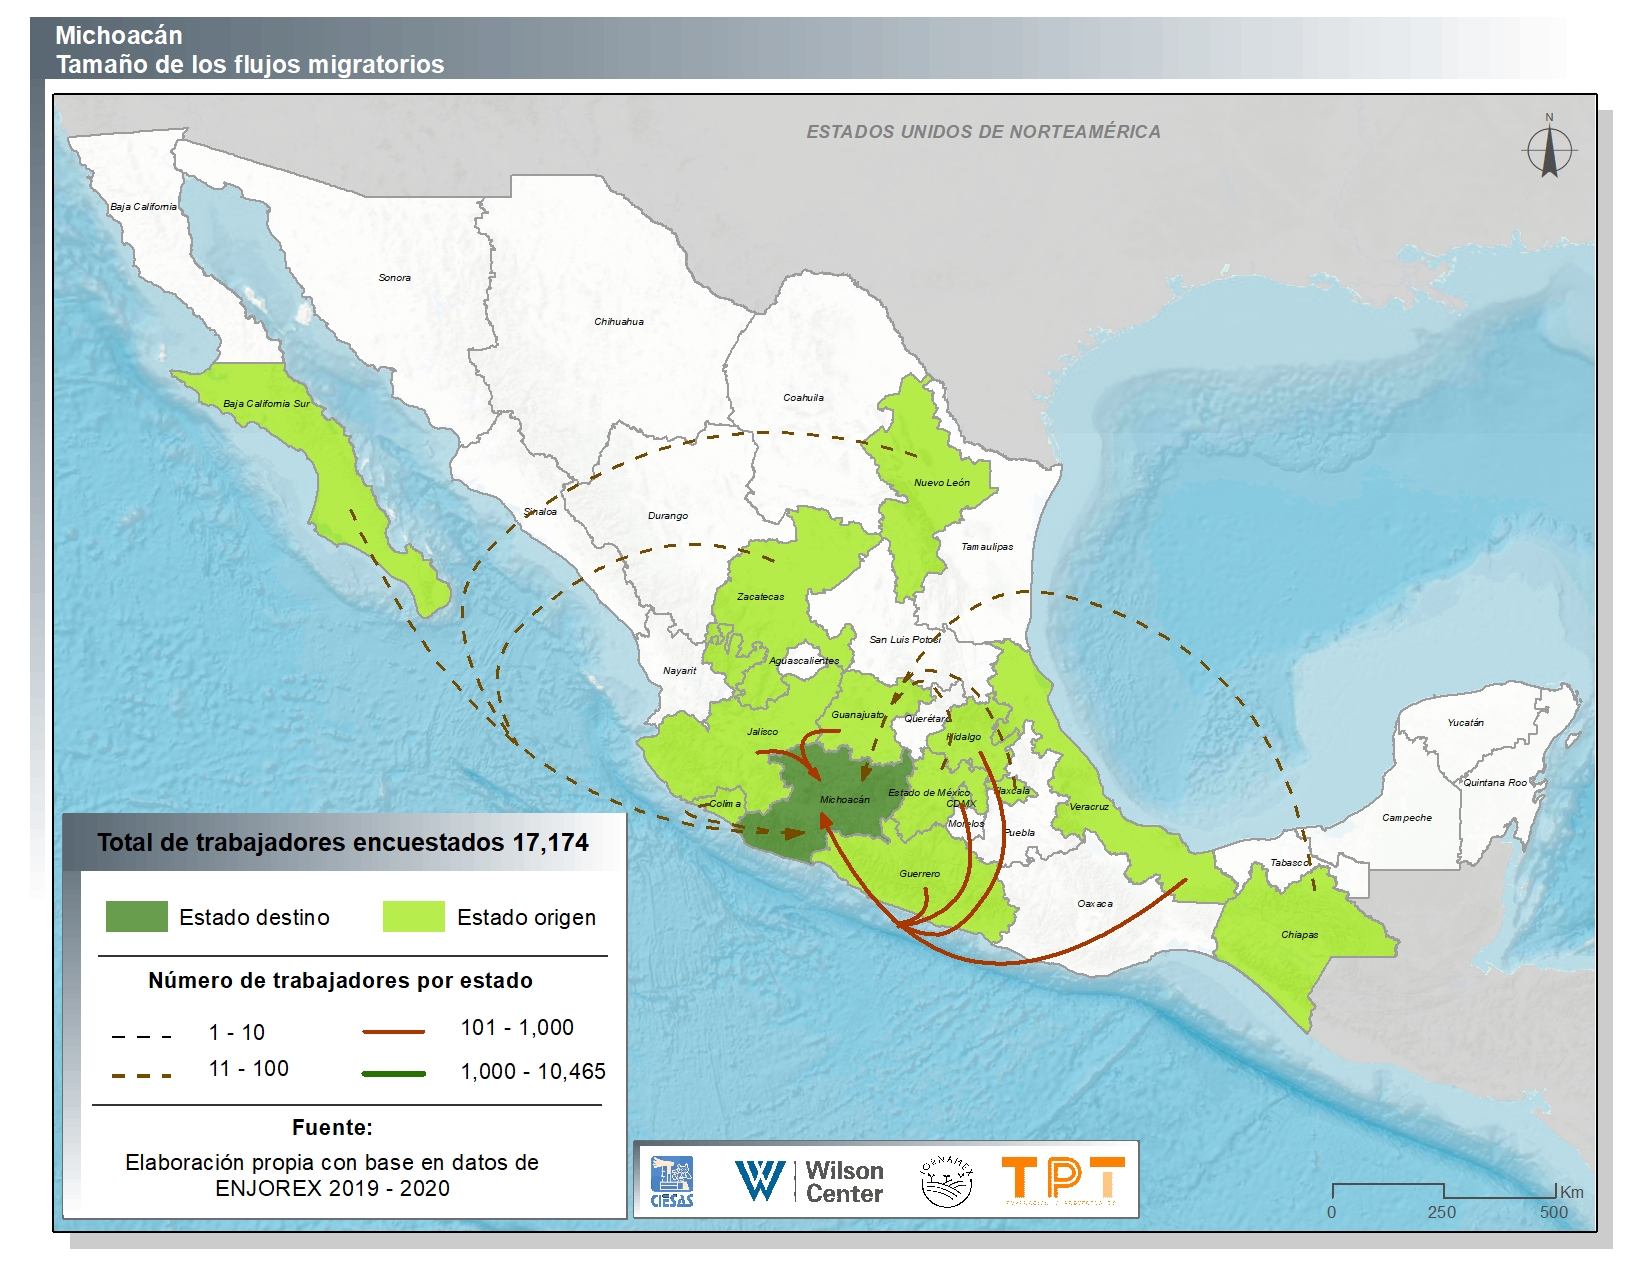Click the green 1,000 - 10,465 line symbol
Image resolution: width=1650 pixels, height=1275 pixels.
coord(393,1074)
